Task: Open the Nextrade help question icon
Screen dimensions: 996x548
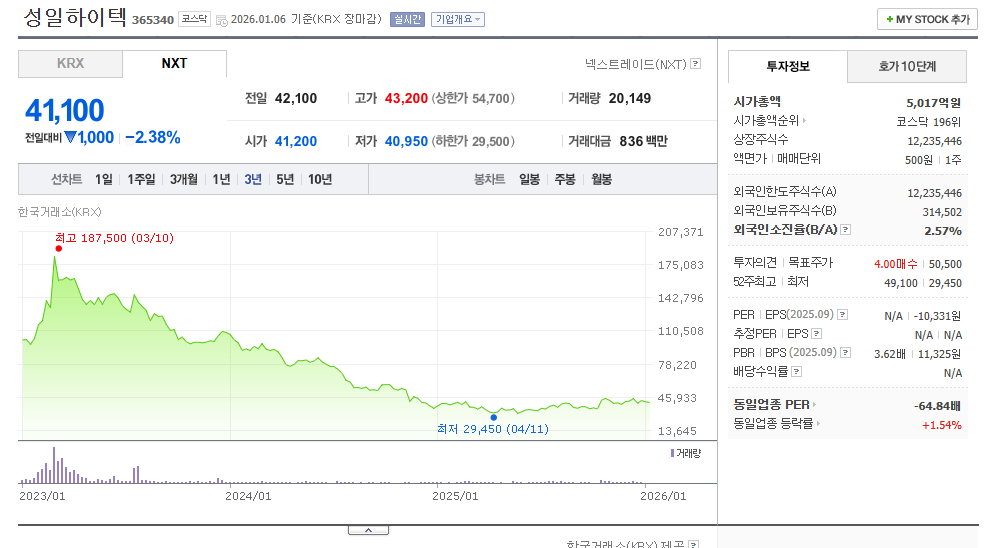Action: coord(696,63)
